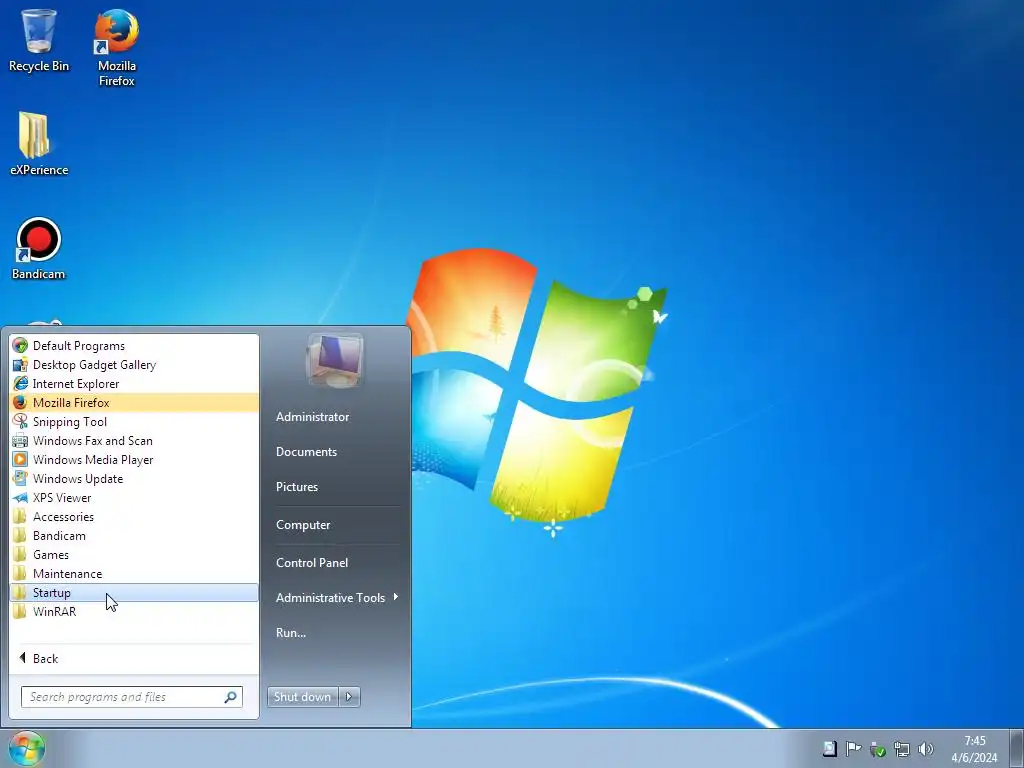Viewport: 1024px width, 768px height.
Task: Click the search magnifier icon
Action: (x=230, y=697)
